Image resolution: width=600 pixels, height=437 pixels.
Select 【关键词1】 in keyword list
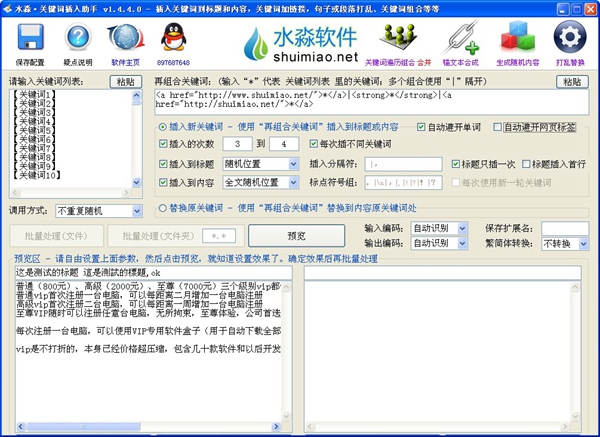pyautogui.click(x=34, y=95)
